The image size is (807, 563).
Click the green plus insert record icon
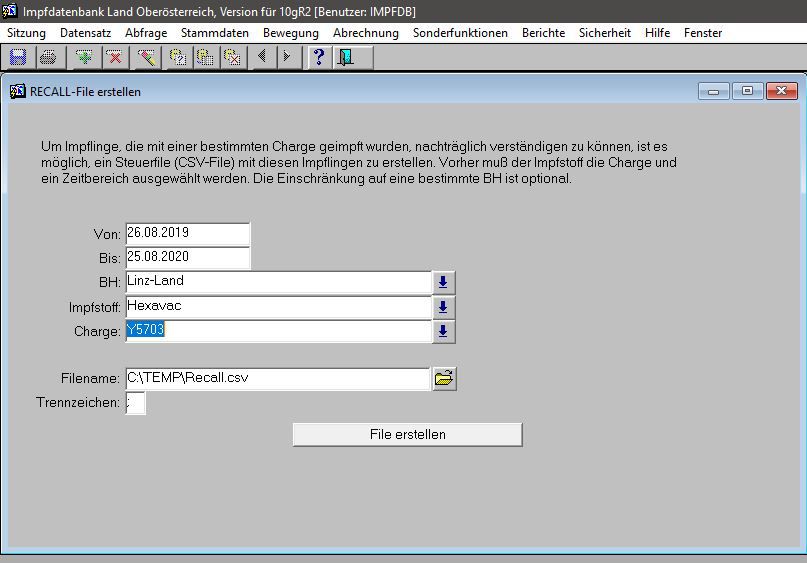[x=85, y=57]
